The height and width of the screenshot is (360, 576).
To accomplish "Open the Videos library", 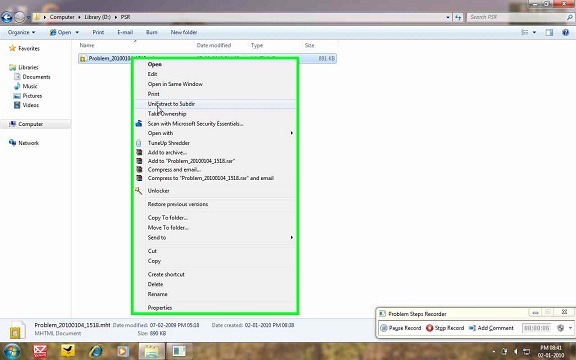I will click(26, 105).
